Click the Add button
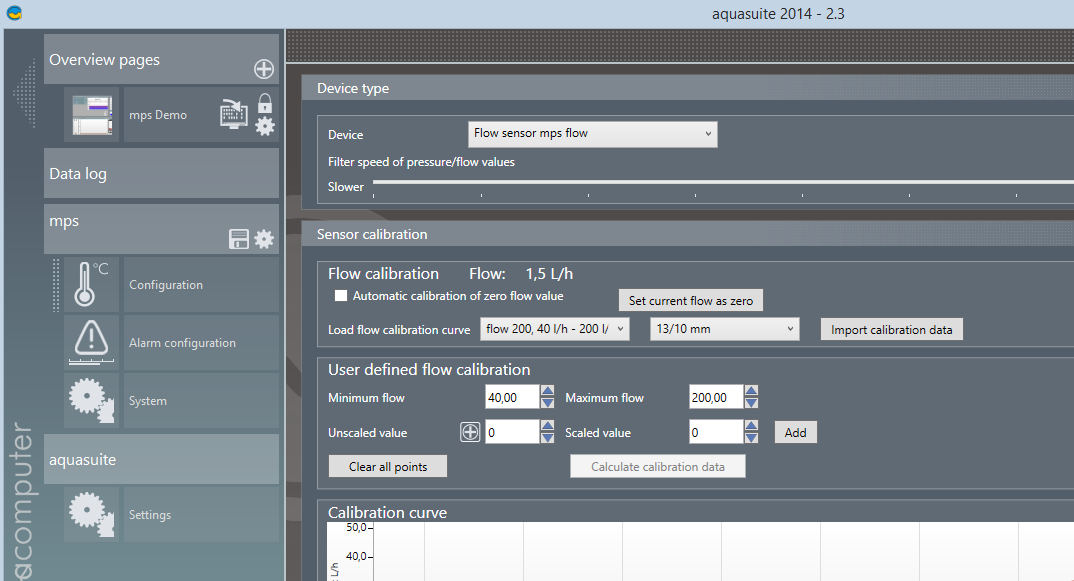 (x=795, y=432)
